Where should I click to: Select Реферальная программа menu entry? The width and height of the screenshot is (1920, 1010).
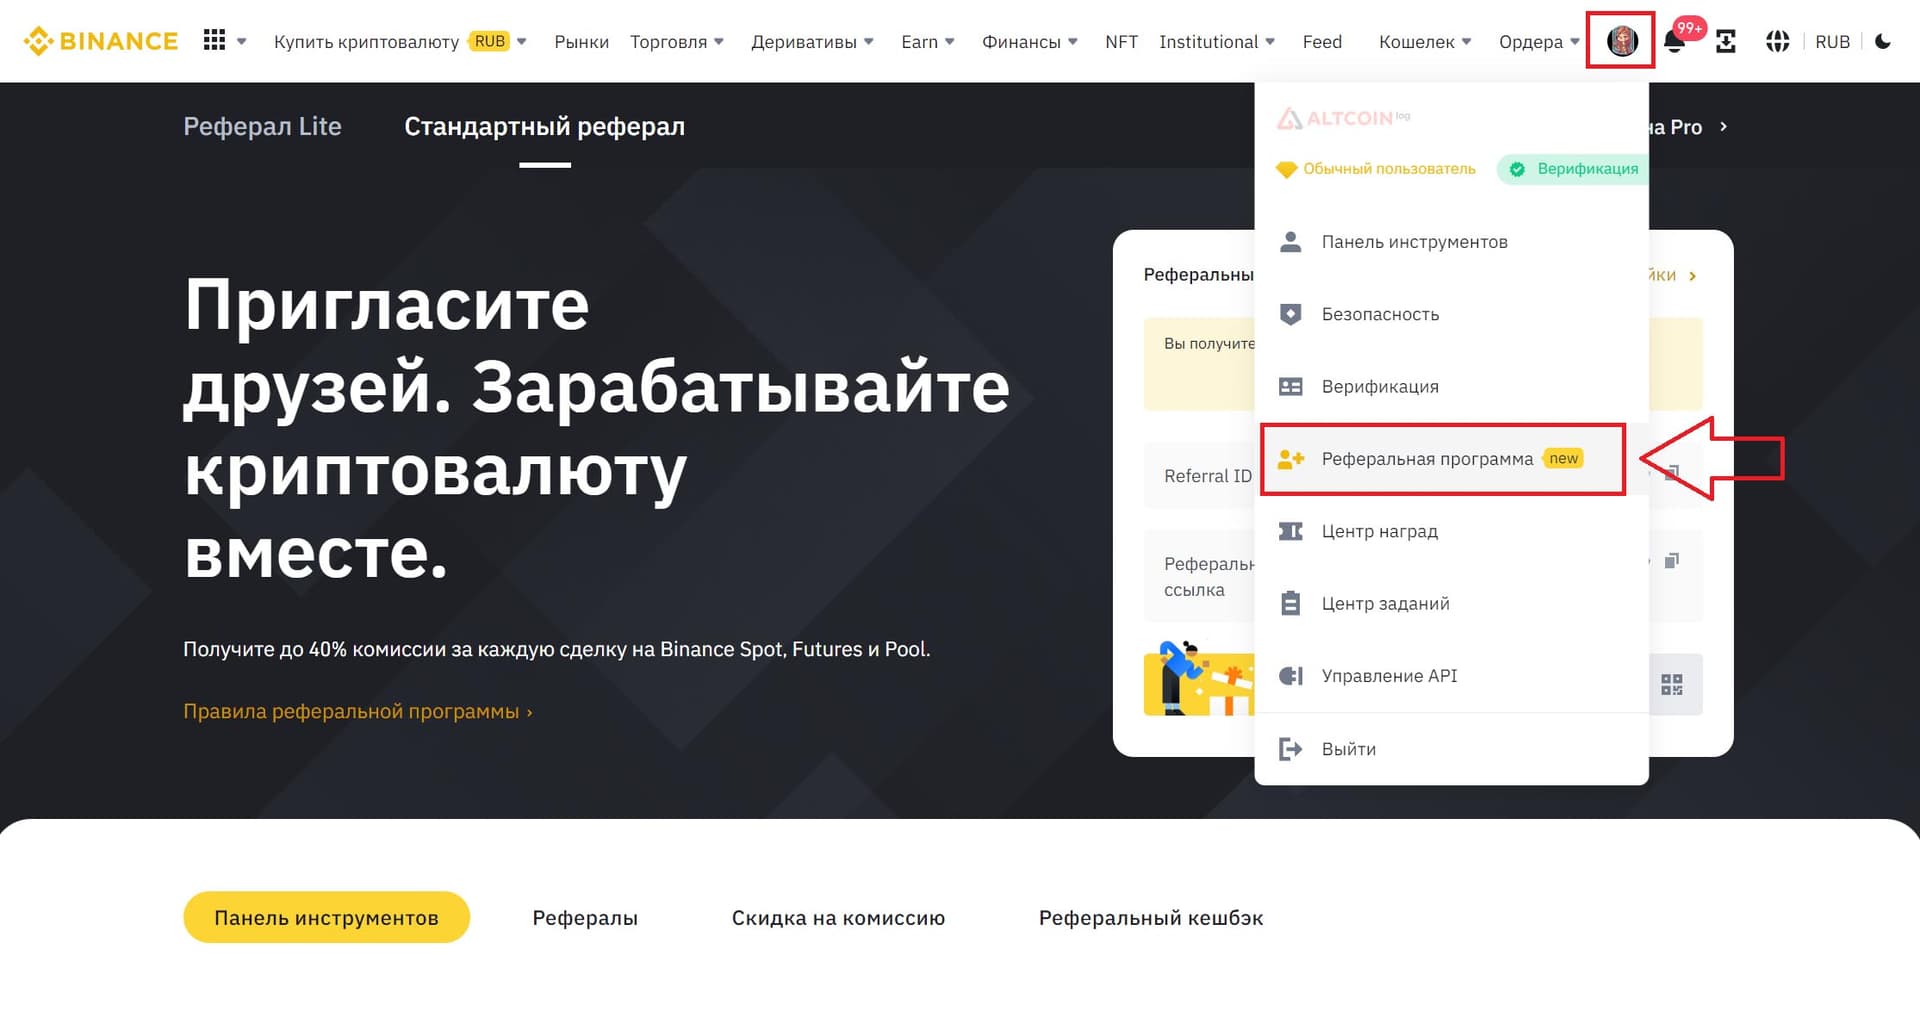(1443, 459)
